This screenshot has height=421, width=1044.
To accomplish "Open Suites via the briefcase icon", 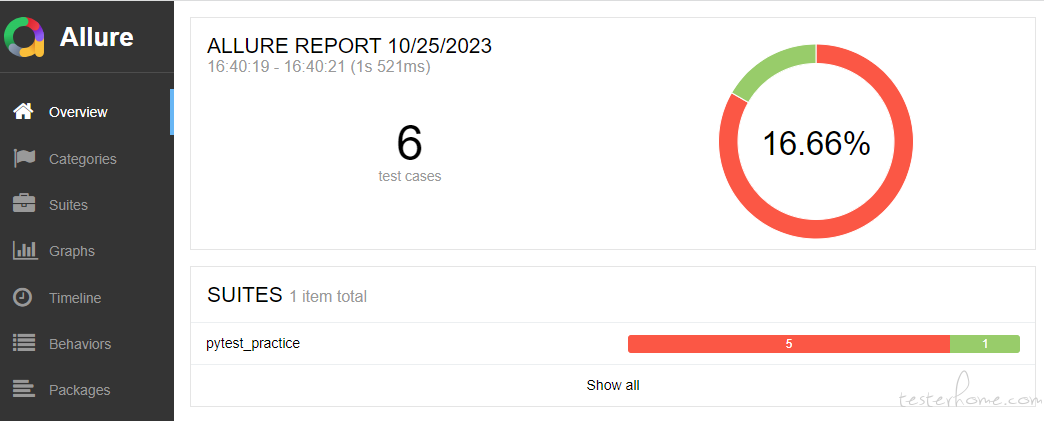I will pos(23,205).
